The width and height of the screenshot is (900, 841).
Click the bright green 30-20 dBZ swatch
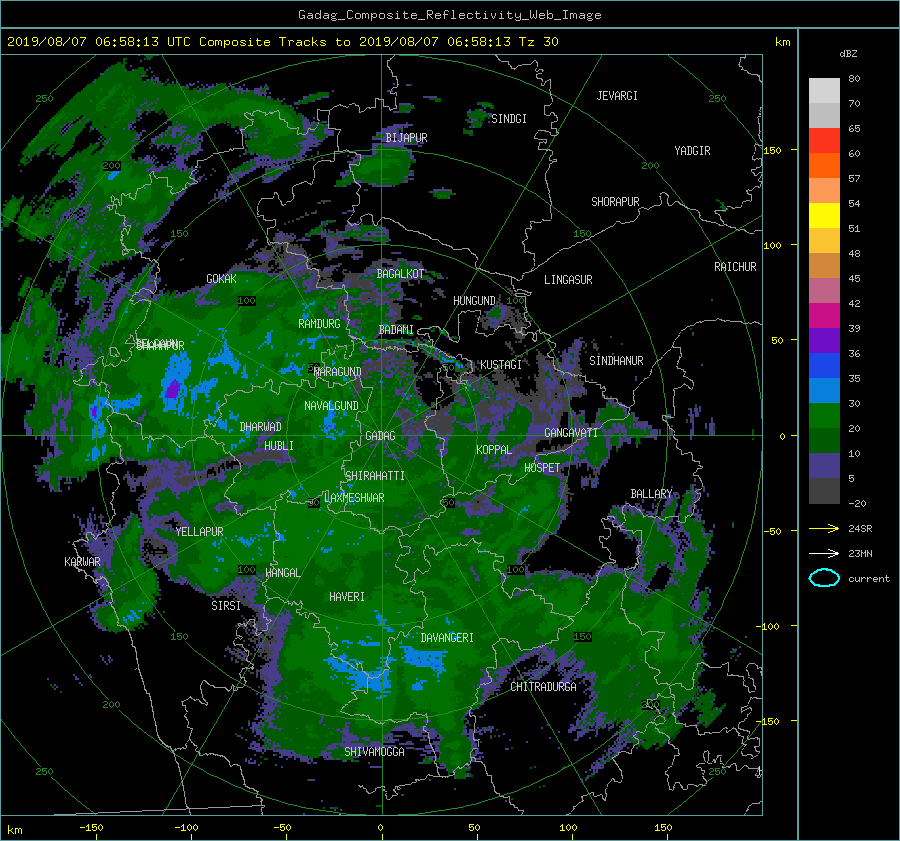[824, 415]
